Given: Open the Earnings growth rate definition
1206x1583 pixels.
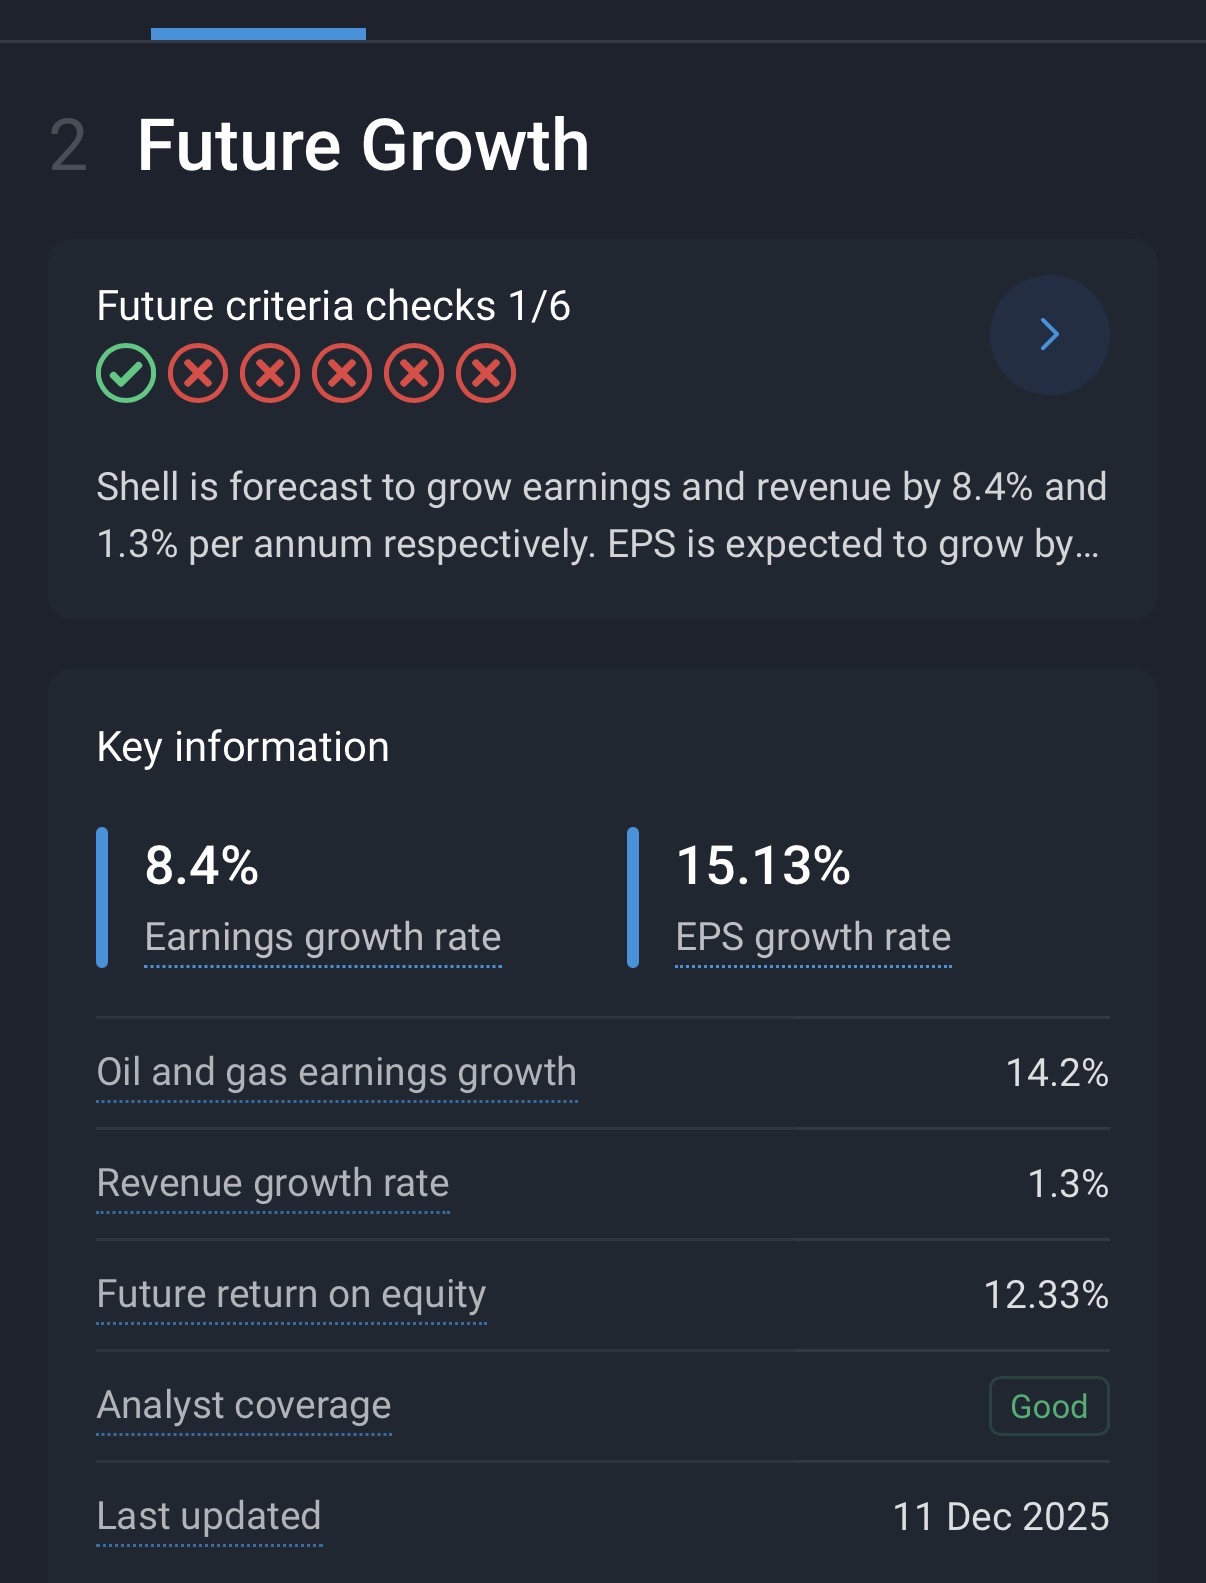Looking at the screenshot, I should tap(322, 938).
